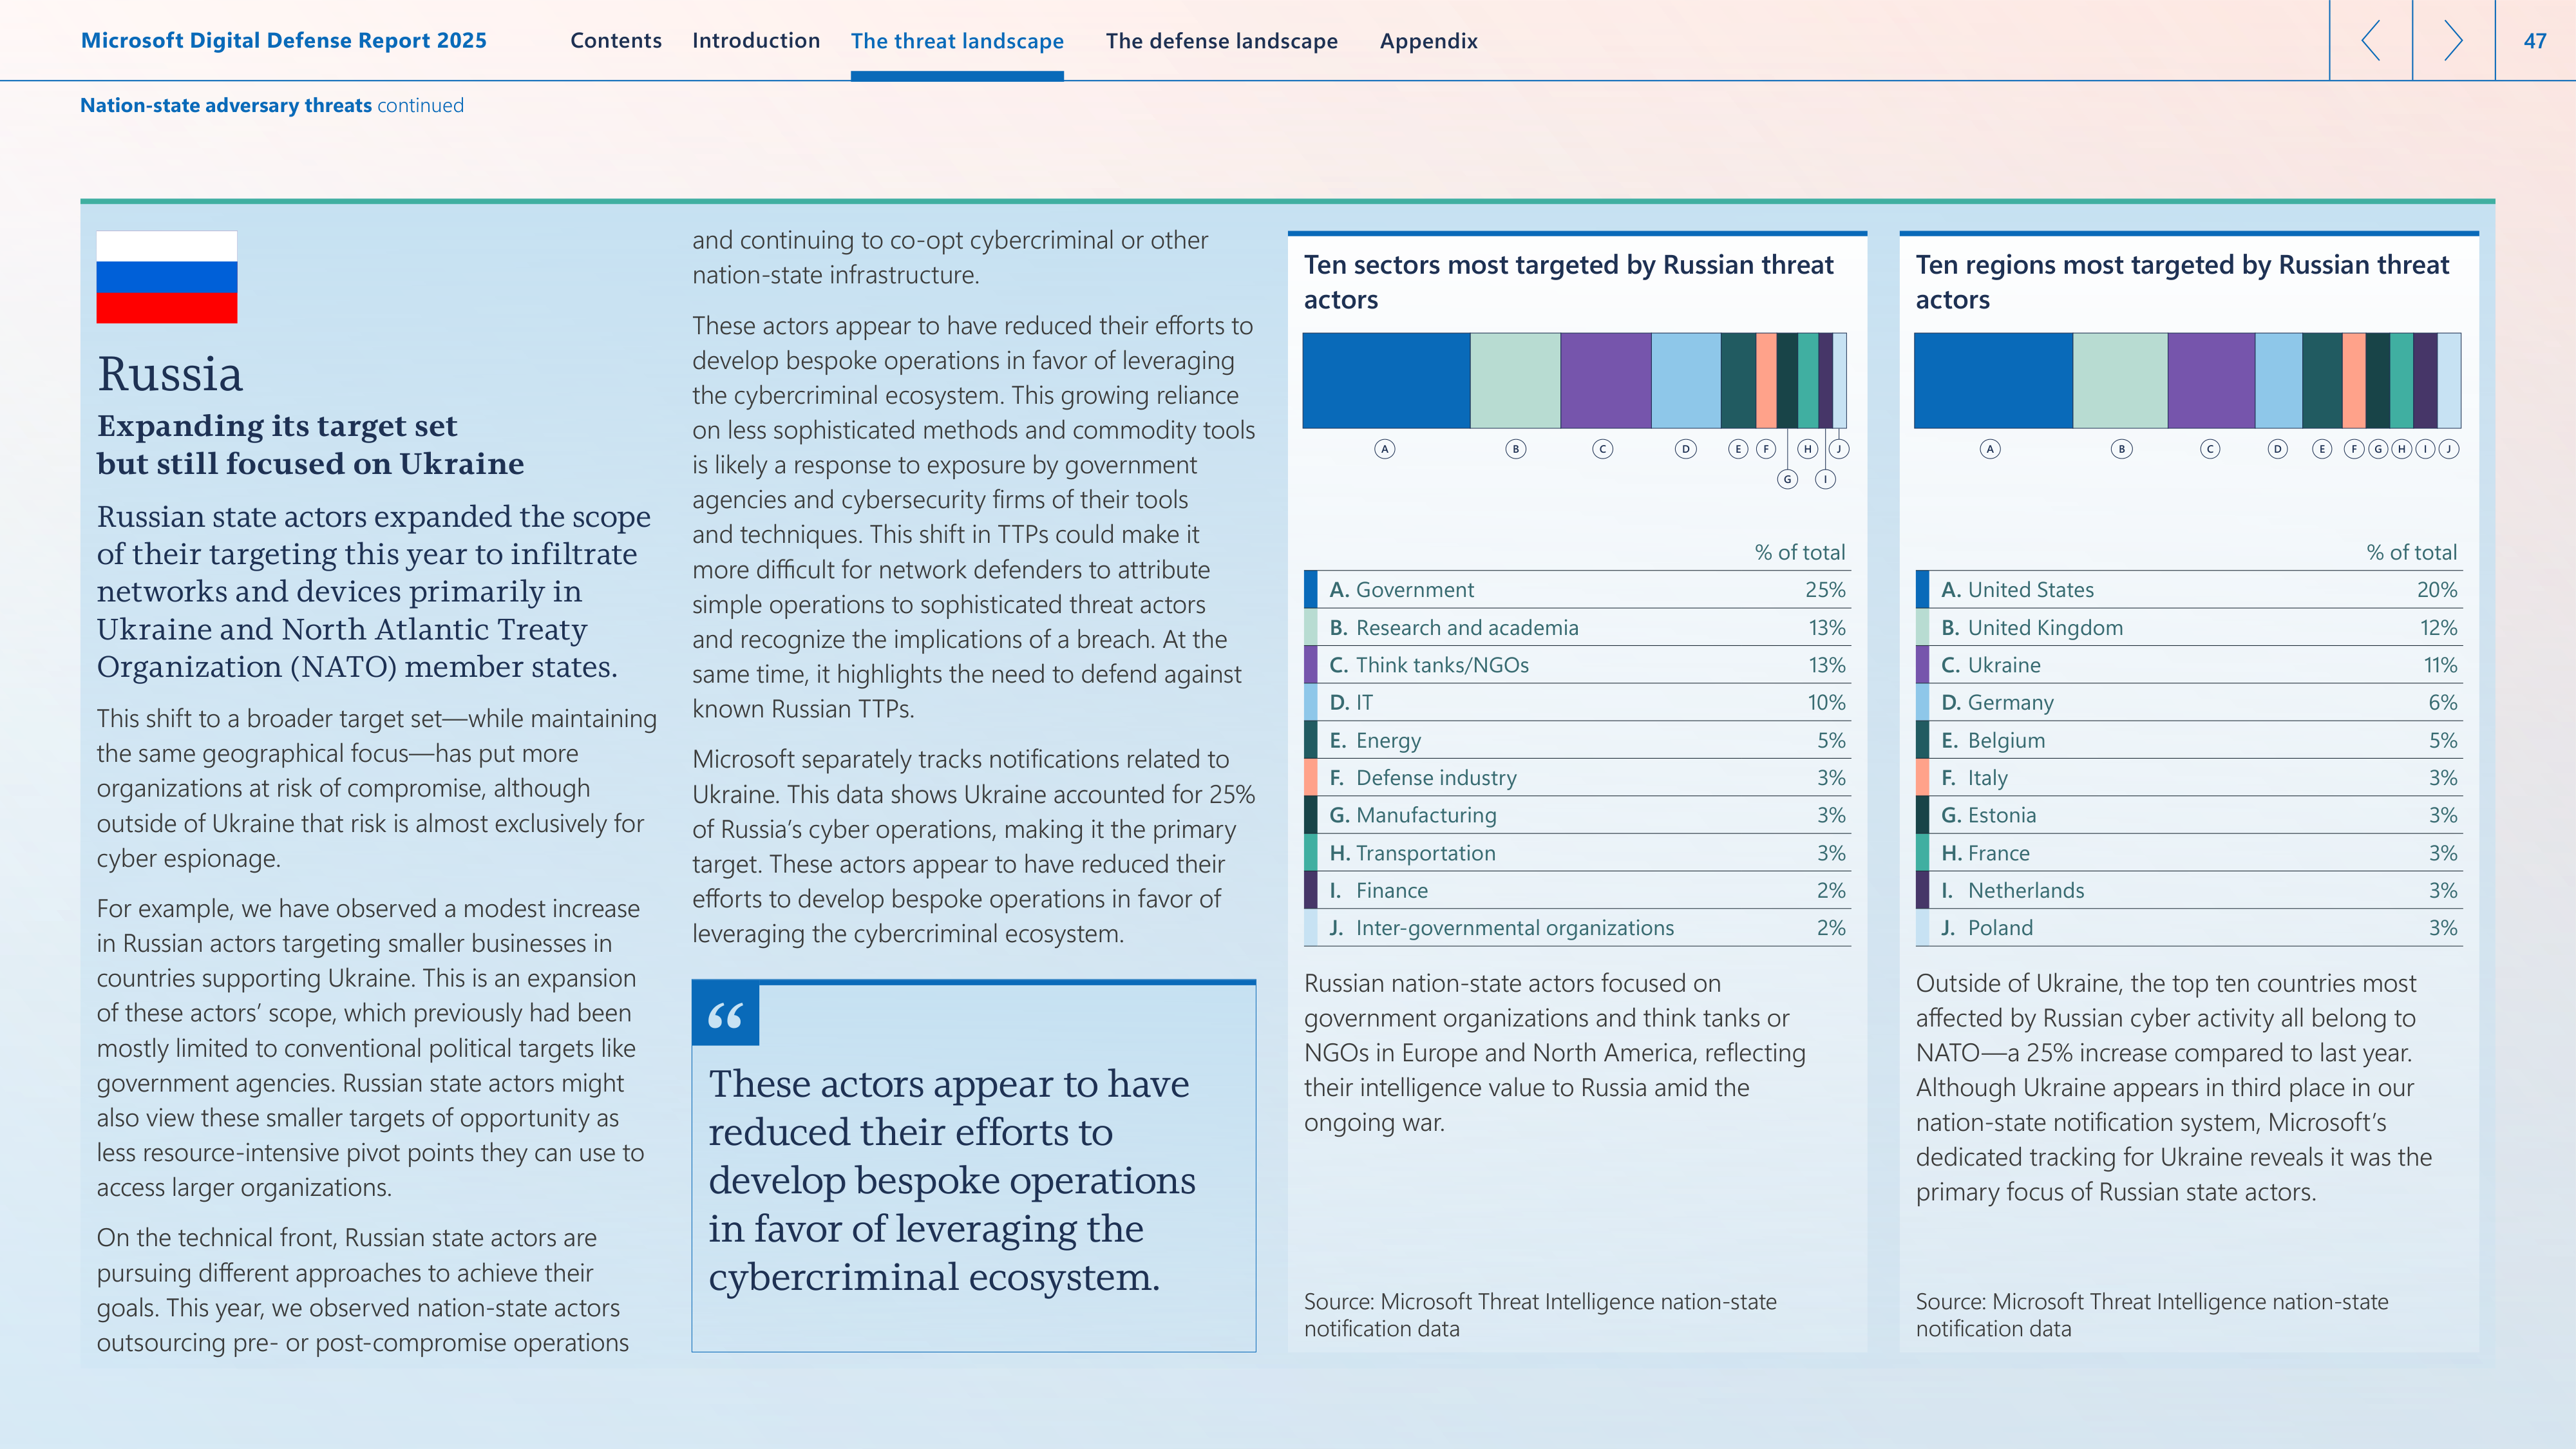Select the Defense industry row
2576x1449 pixels.
click(x=1577, y=778)
